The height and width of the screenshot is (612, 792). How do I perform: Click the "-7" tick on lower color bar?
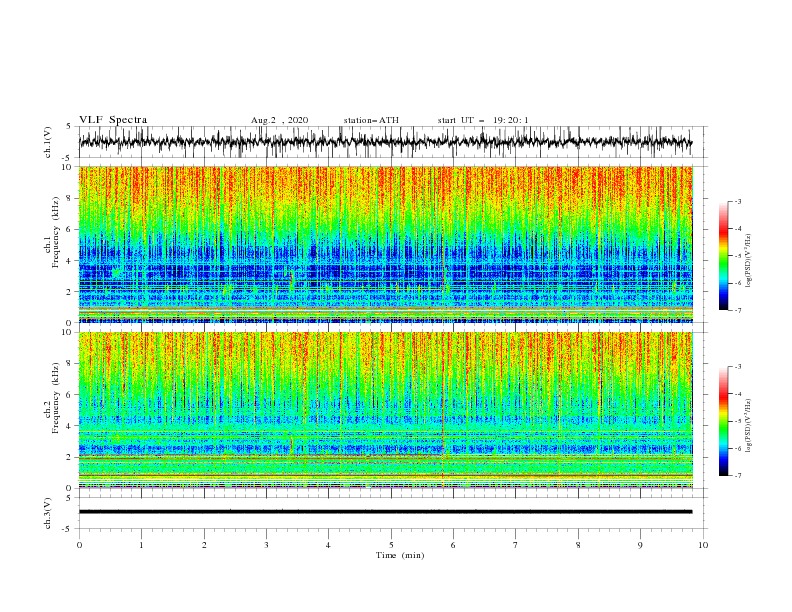(x=736, y=476)
